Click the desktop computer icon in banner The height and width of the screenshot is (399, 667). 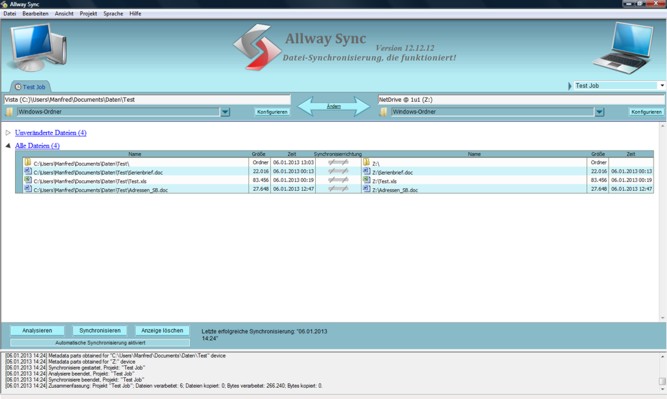pos(38,47)
